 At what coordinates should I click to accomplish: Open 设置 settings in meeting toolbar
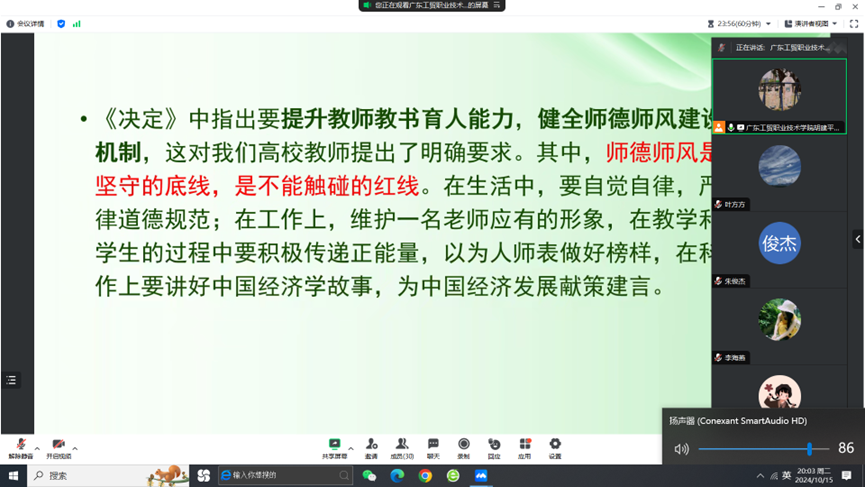point(555,446)
